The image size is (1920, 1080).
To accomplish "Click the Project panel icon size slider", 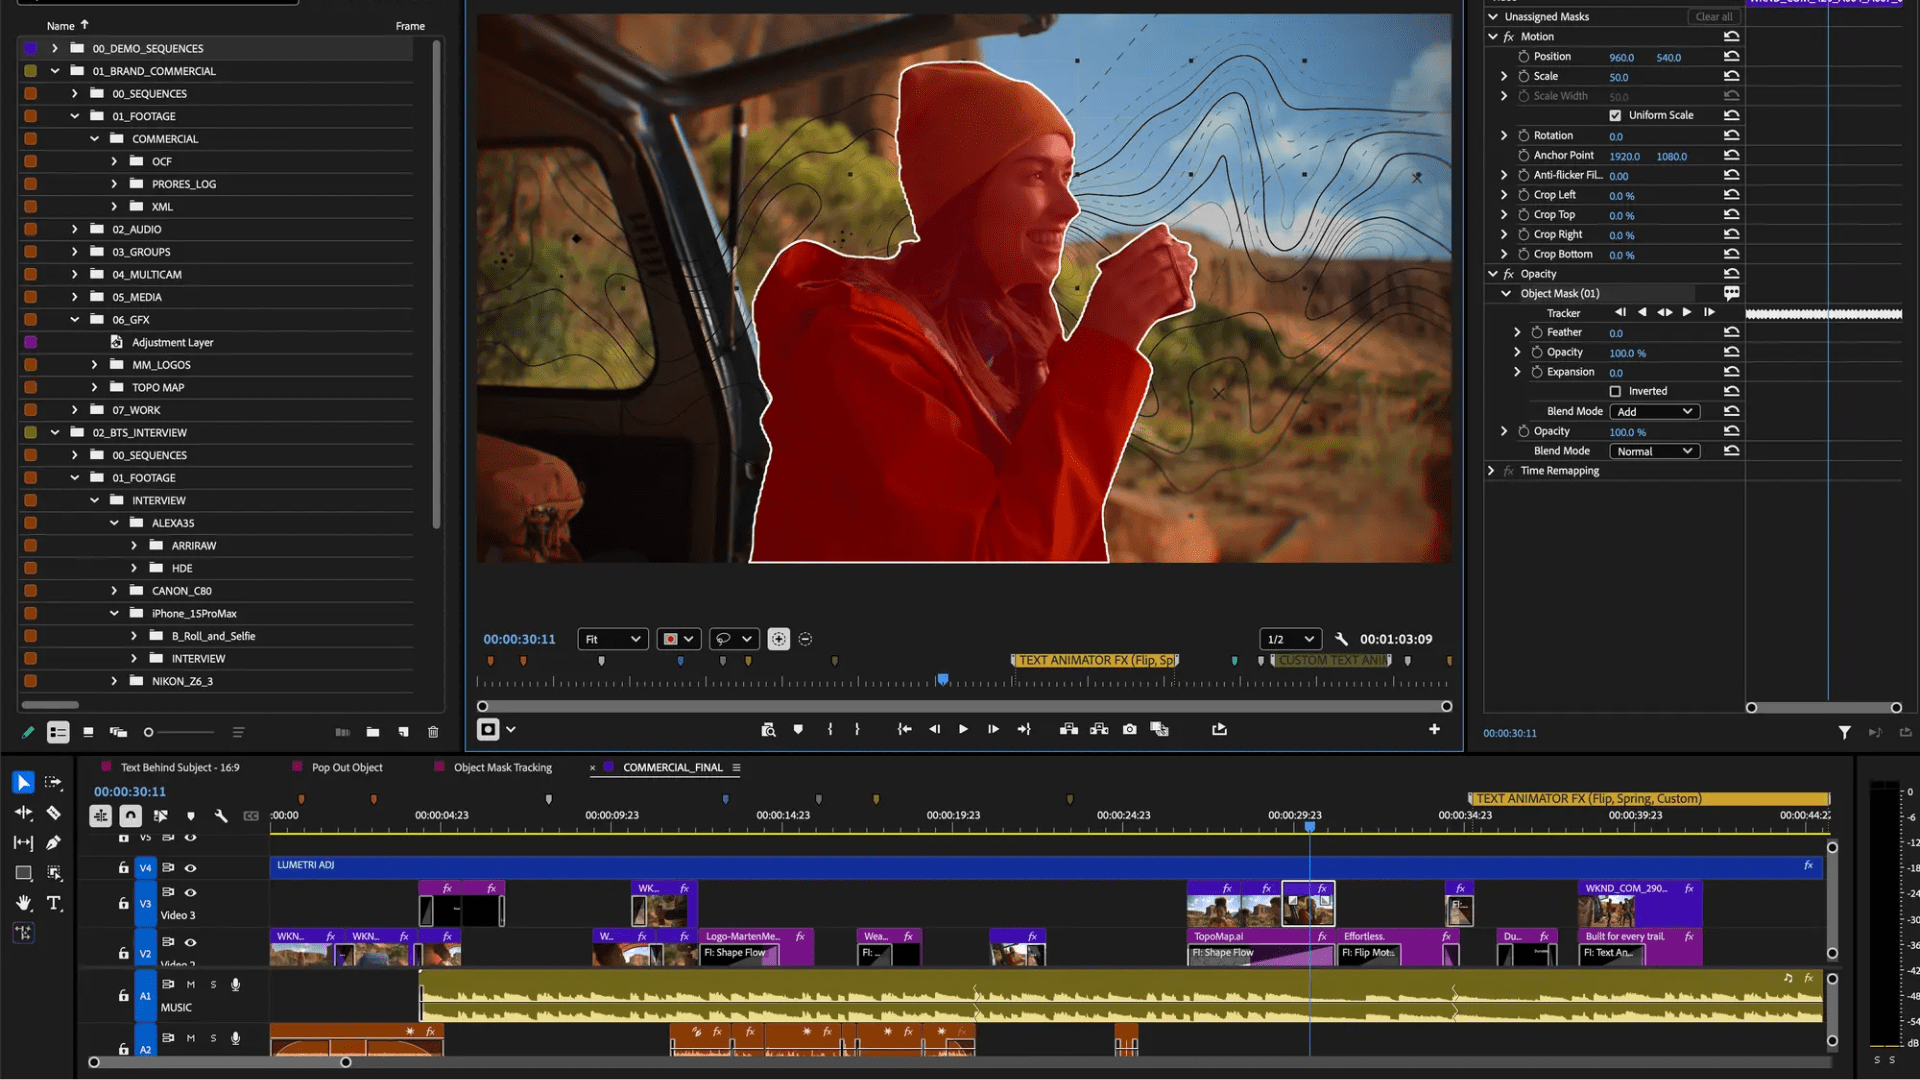I will tap(149, 733).
